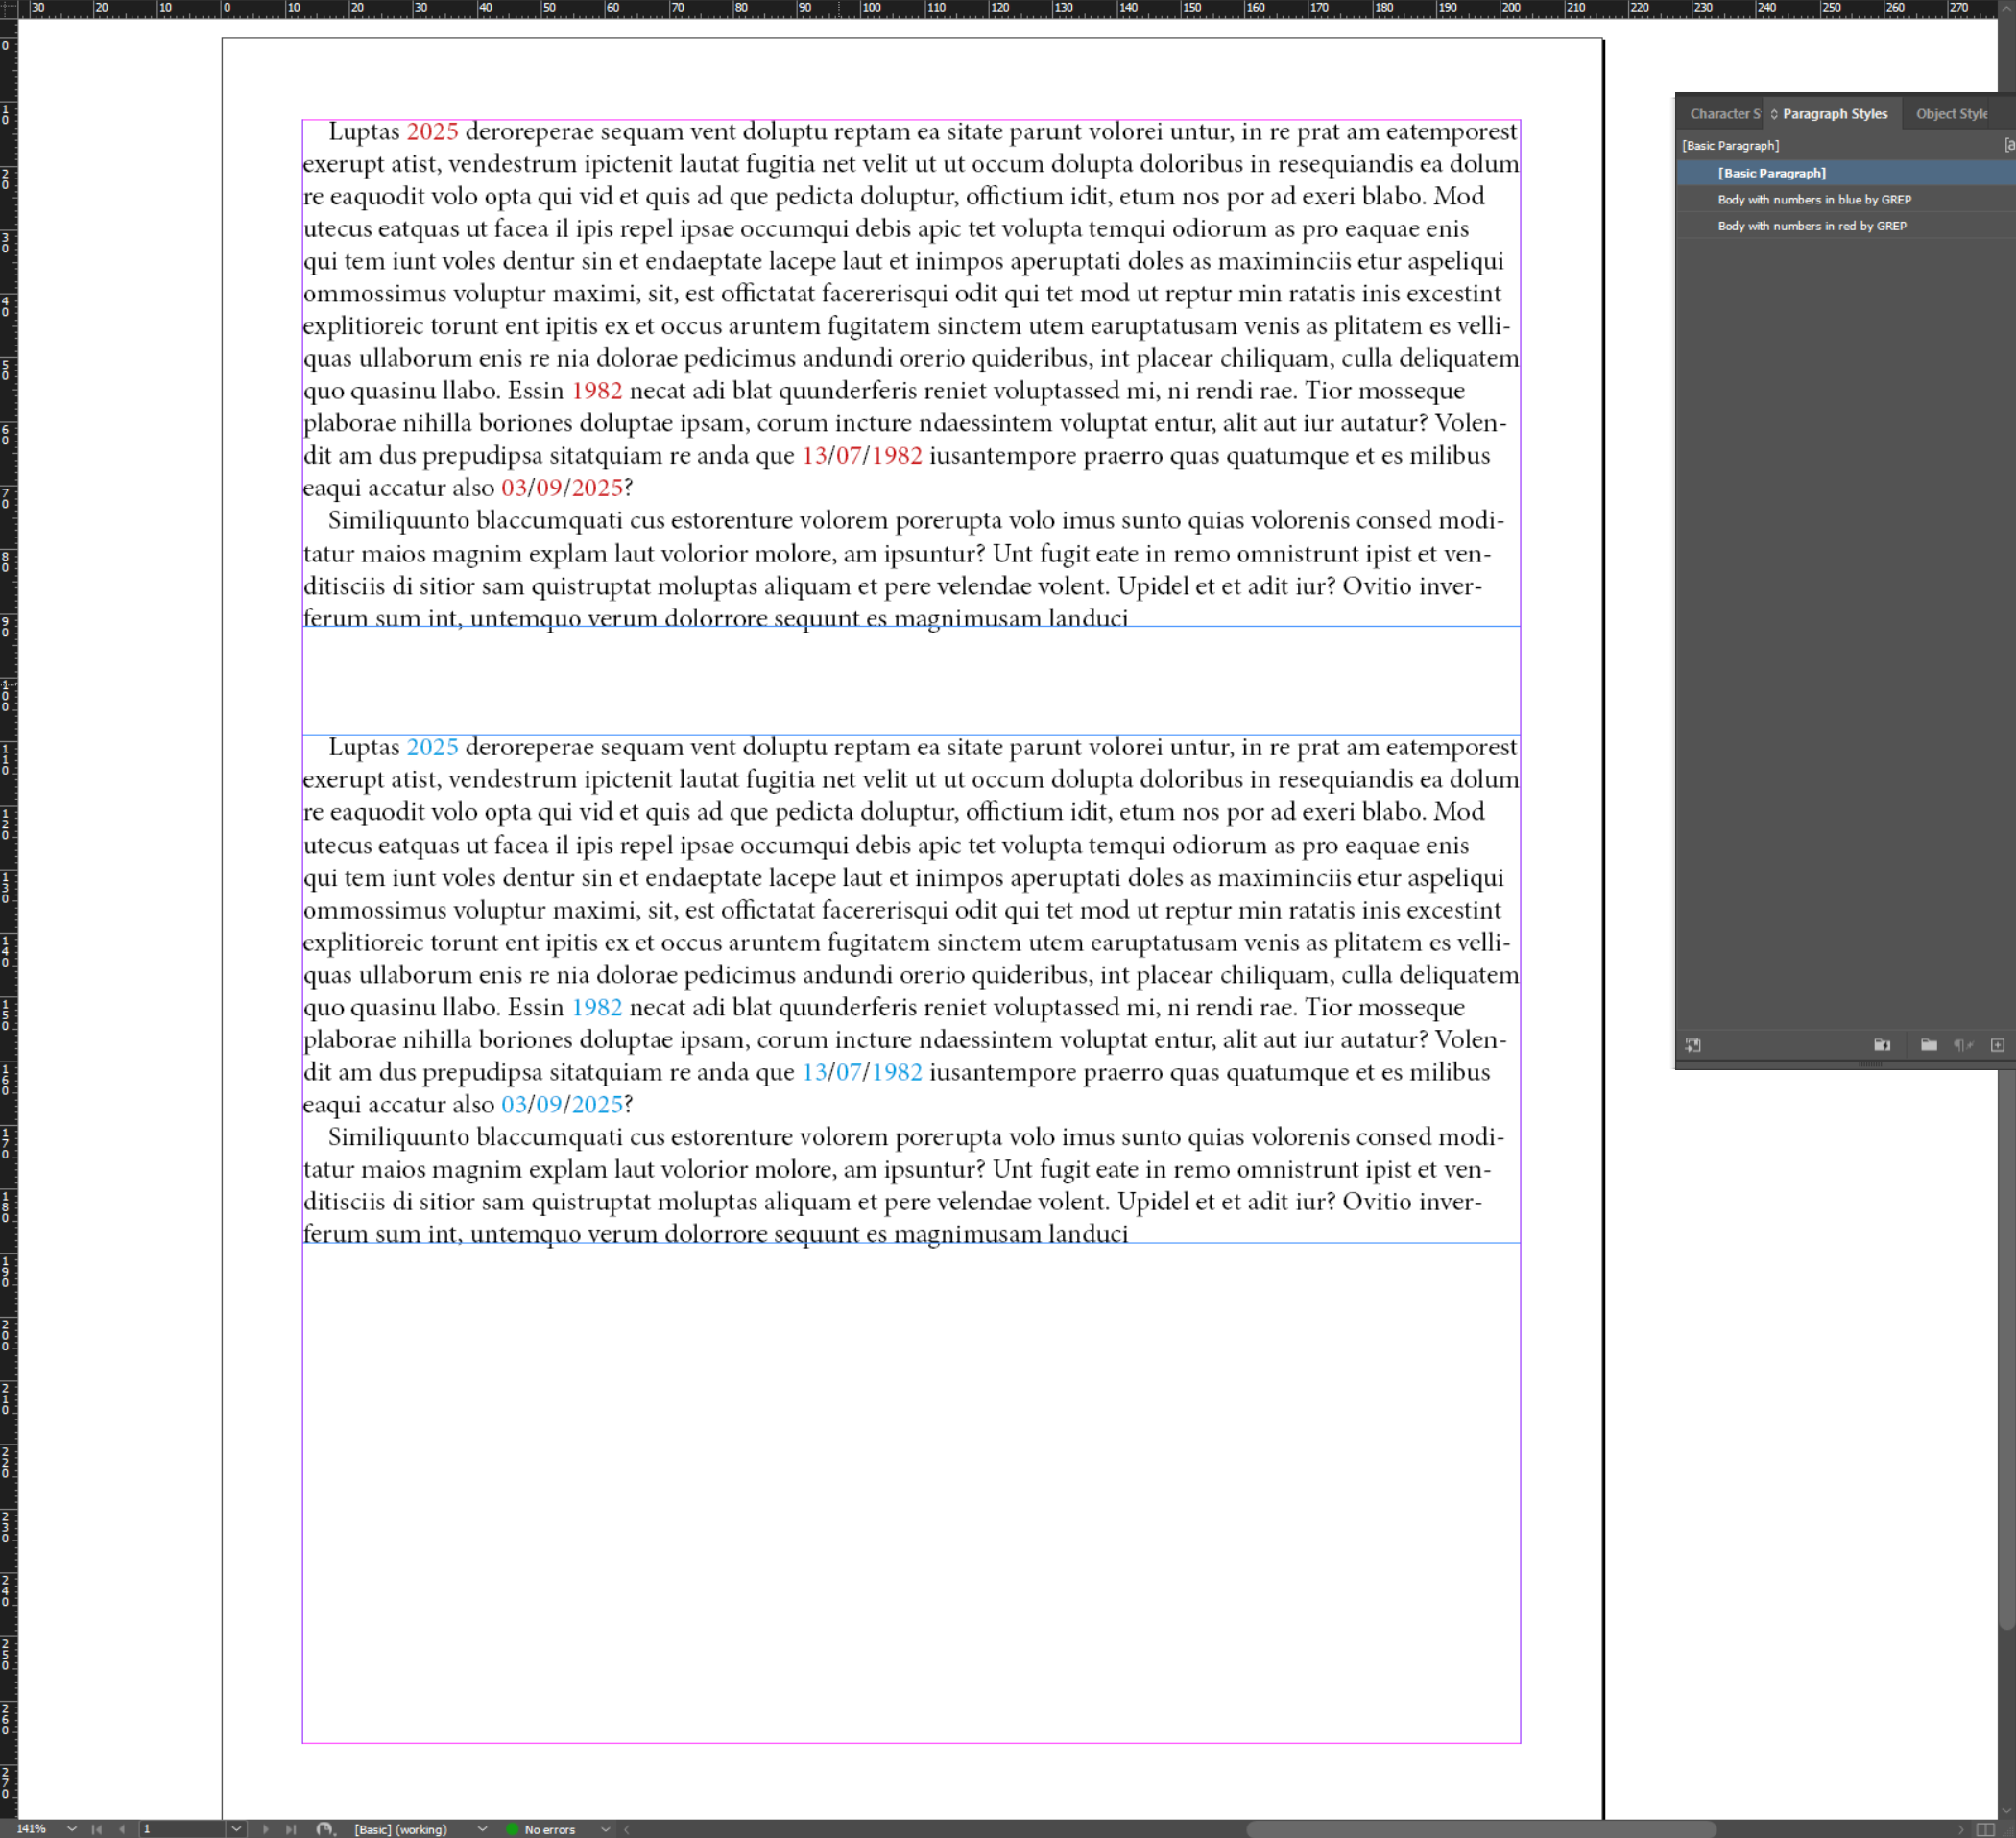The height and width of the screenshot is (1838, 2016).
Task: Click the red year 1982 after Essin
Action: click(x=597, y=390)
